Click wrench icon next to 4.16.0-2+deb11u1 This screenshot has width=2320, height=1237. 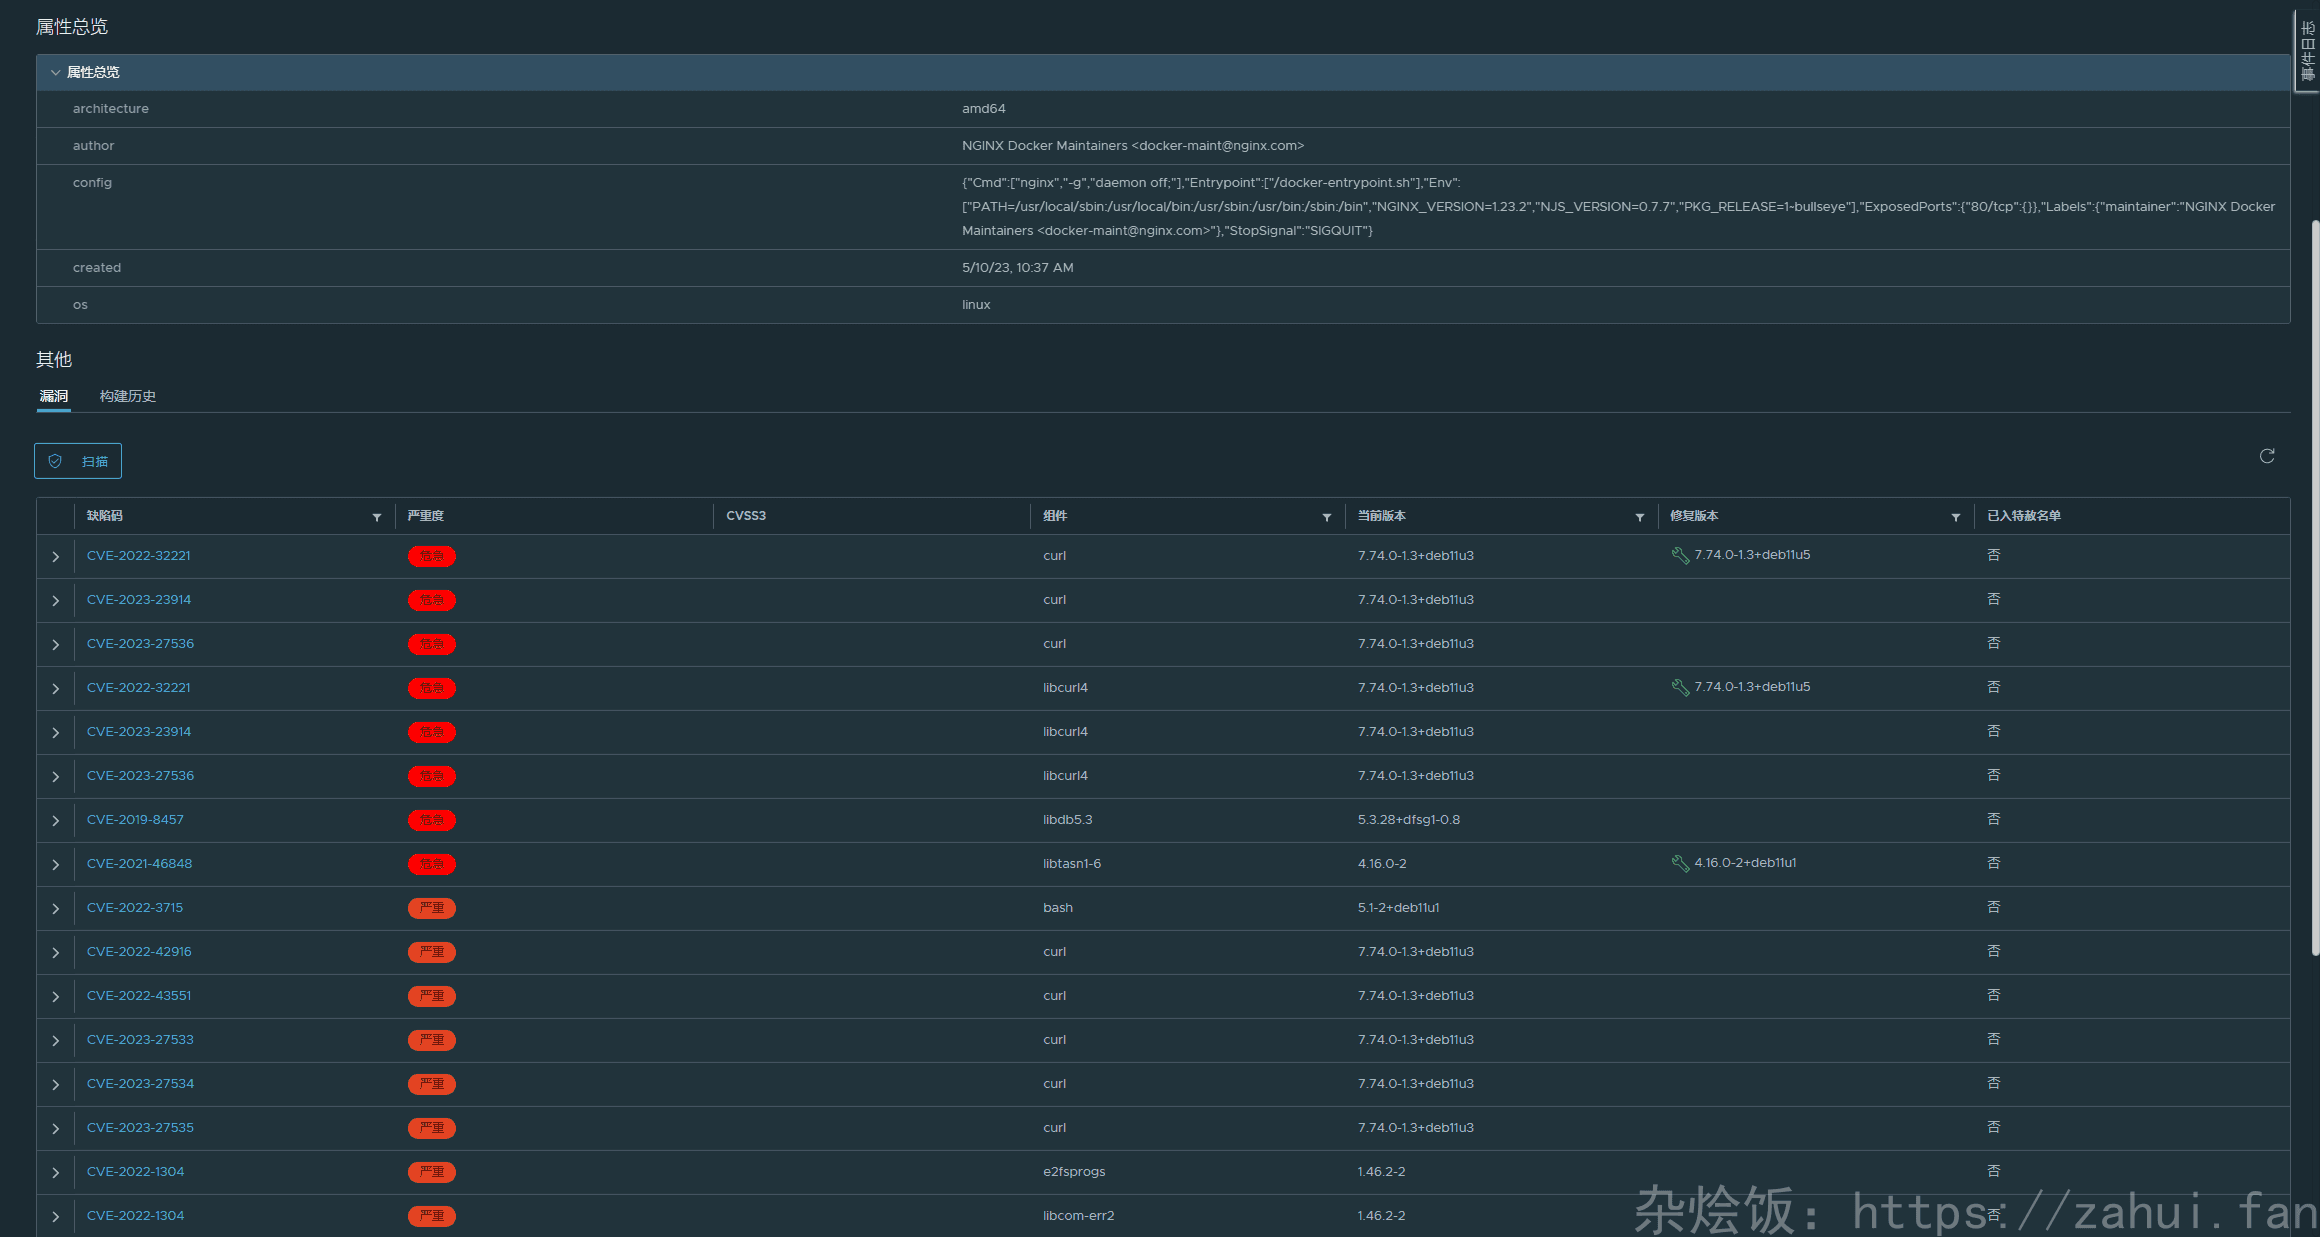click(x=1680, y=863)
